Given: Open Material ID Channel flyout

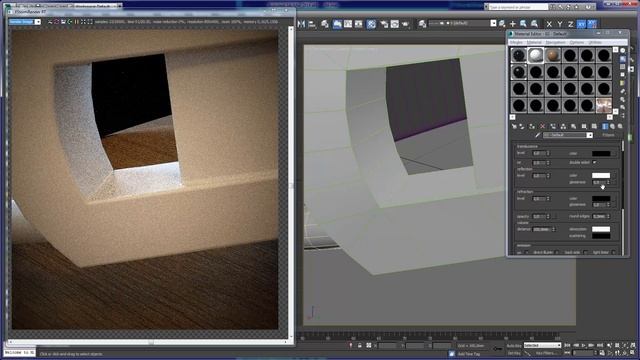Looking at the screenshot, I should [x=584, y=126].
